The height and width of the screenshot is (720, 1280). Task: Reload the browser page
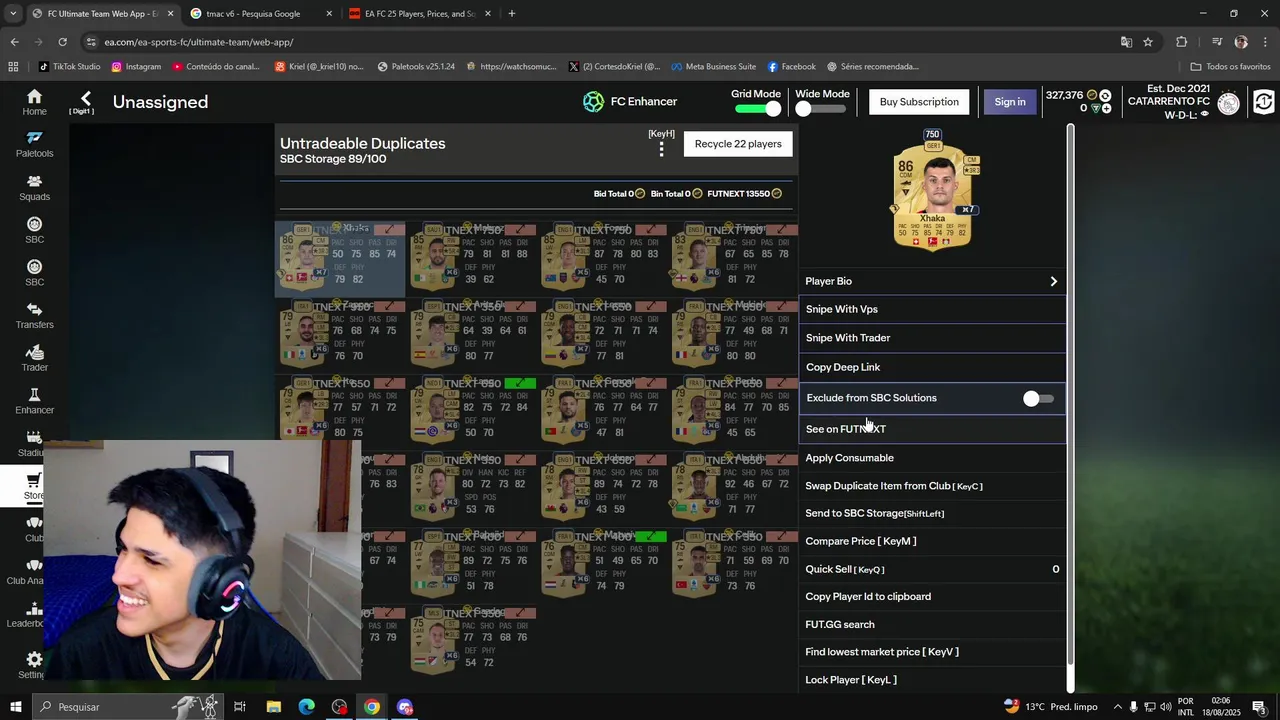pos(62,42)
